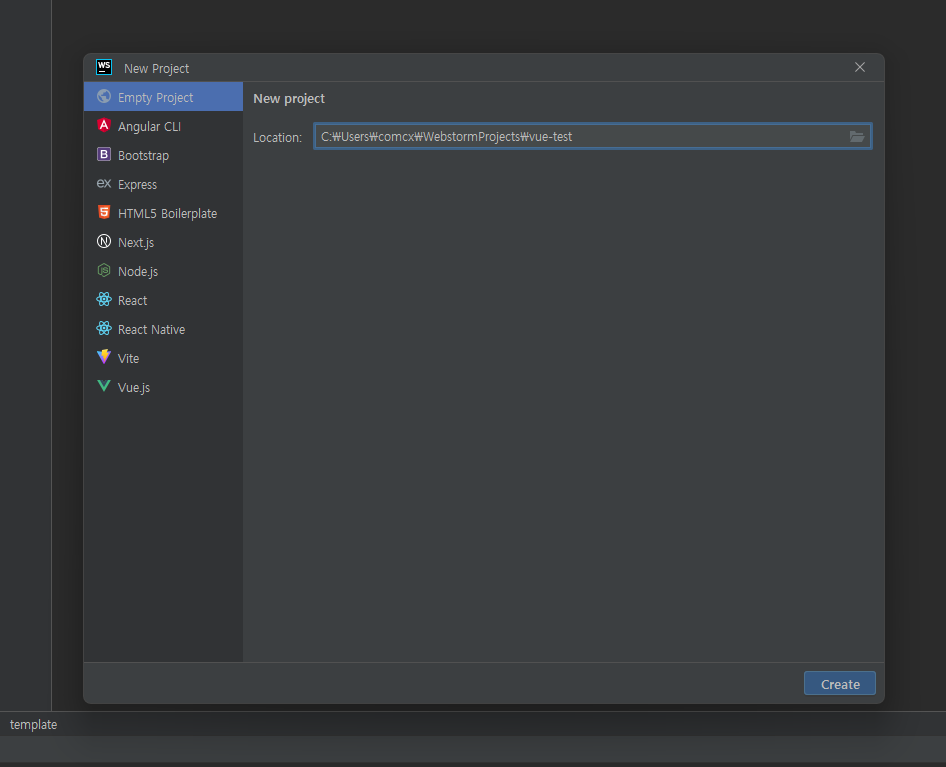Click the New project heading
The width and height of the screenshot is (946, 767).
click(x=289, y=98)
